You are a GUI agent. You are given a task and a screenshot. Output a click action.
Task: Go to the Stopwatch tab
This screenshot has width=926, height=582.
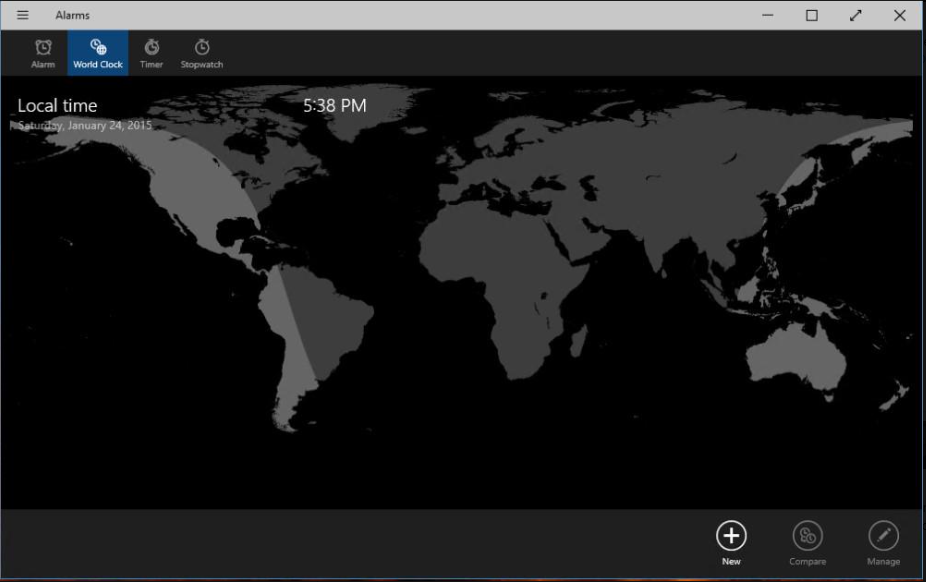click(x=202, y=53)
